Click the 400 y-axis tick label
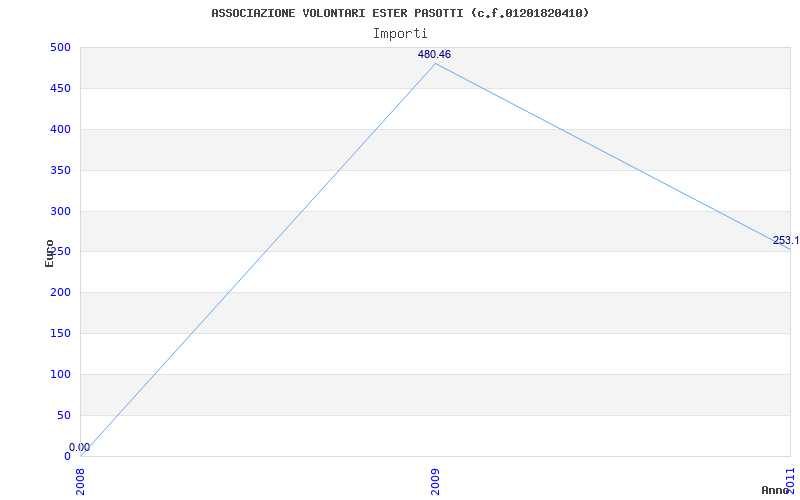 (x=60, y=129)
